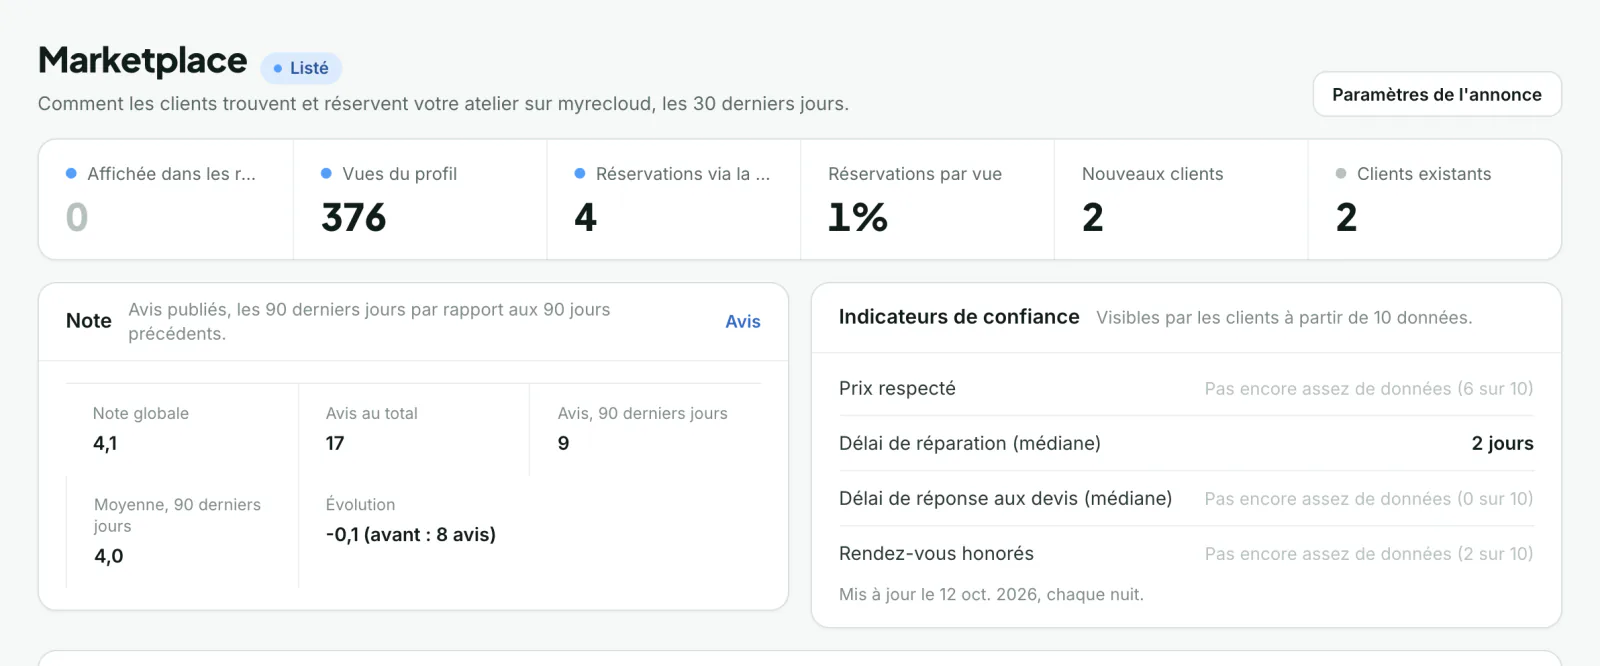Click the Évolution value -0,1 (avant : 8 avis)
This screenshot has height=666, width=1600.
point(411,534)
